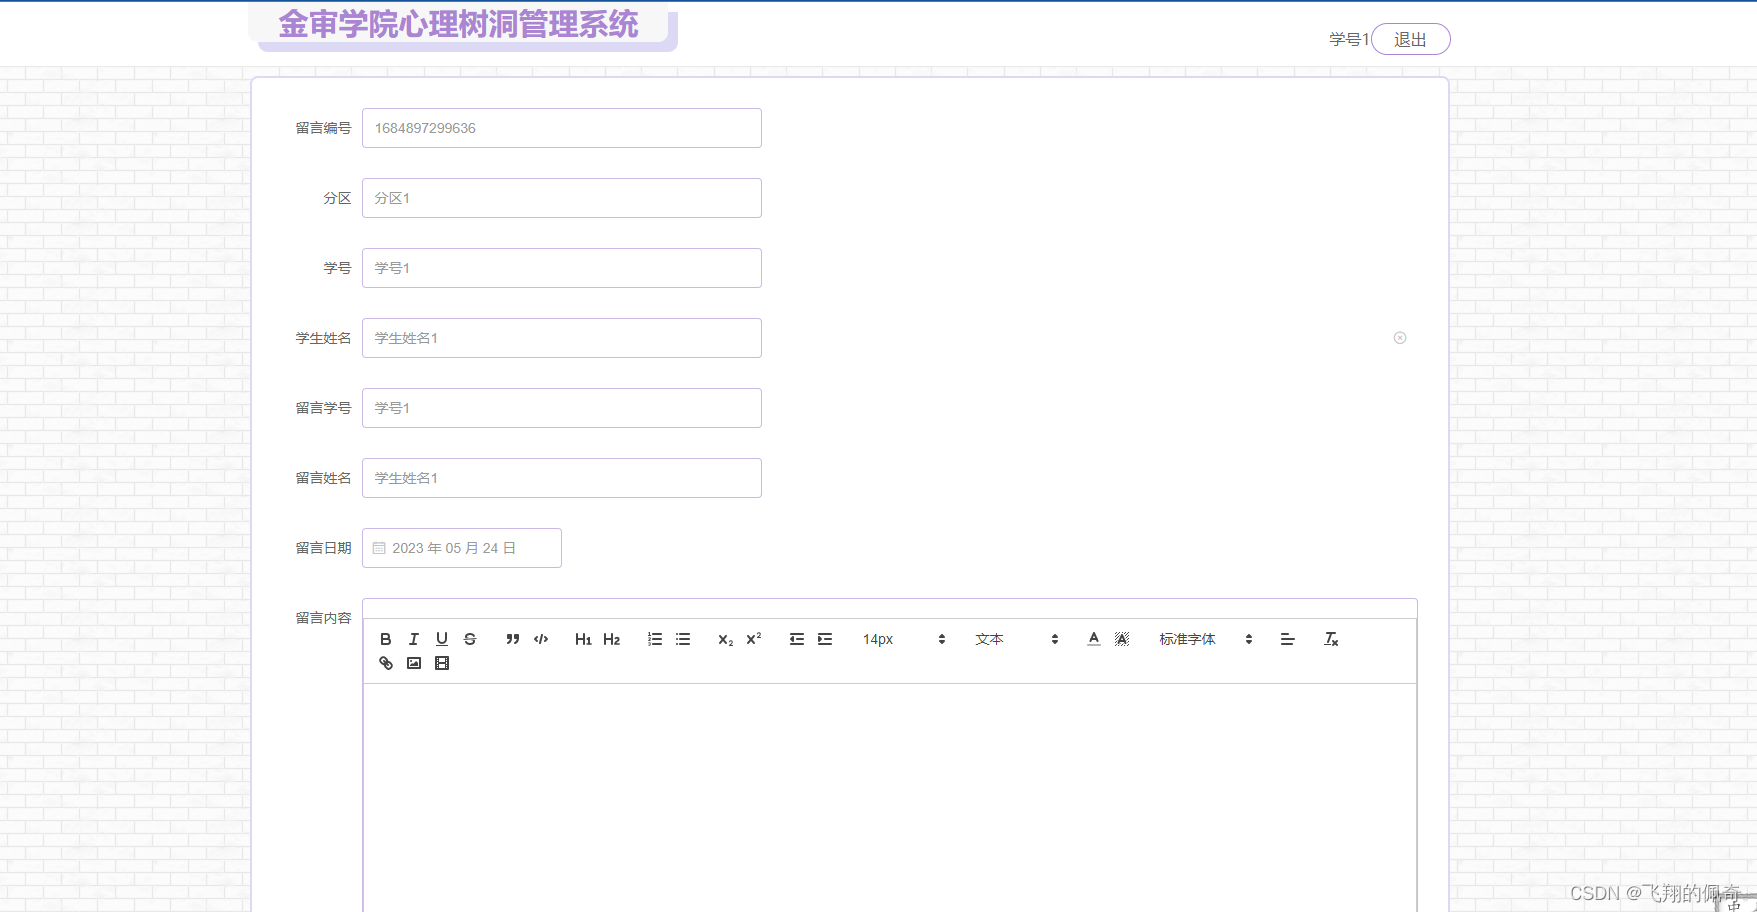This screenshot has height=912, width=1757.
Task: Decrease indent in editor
Action: (797, 639)
